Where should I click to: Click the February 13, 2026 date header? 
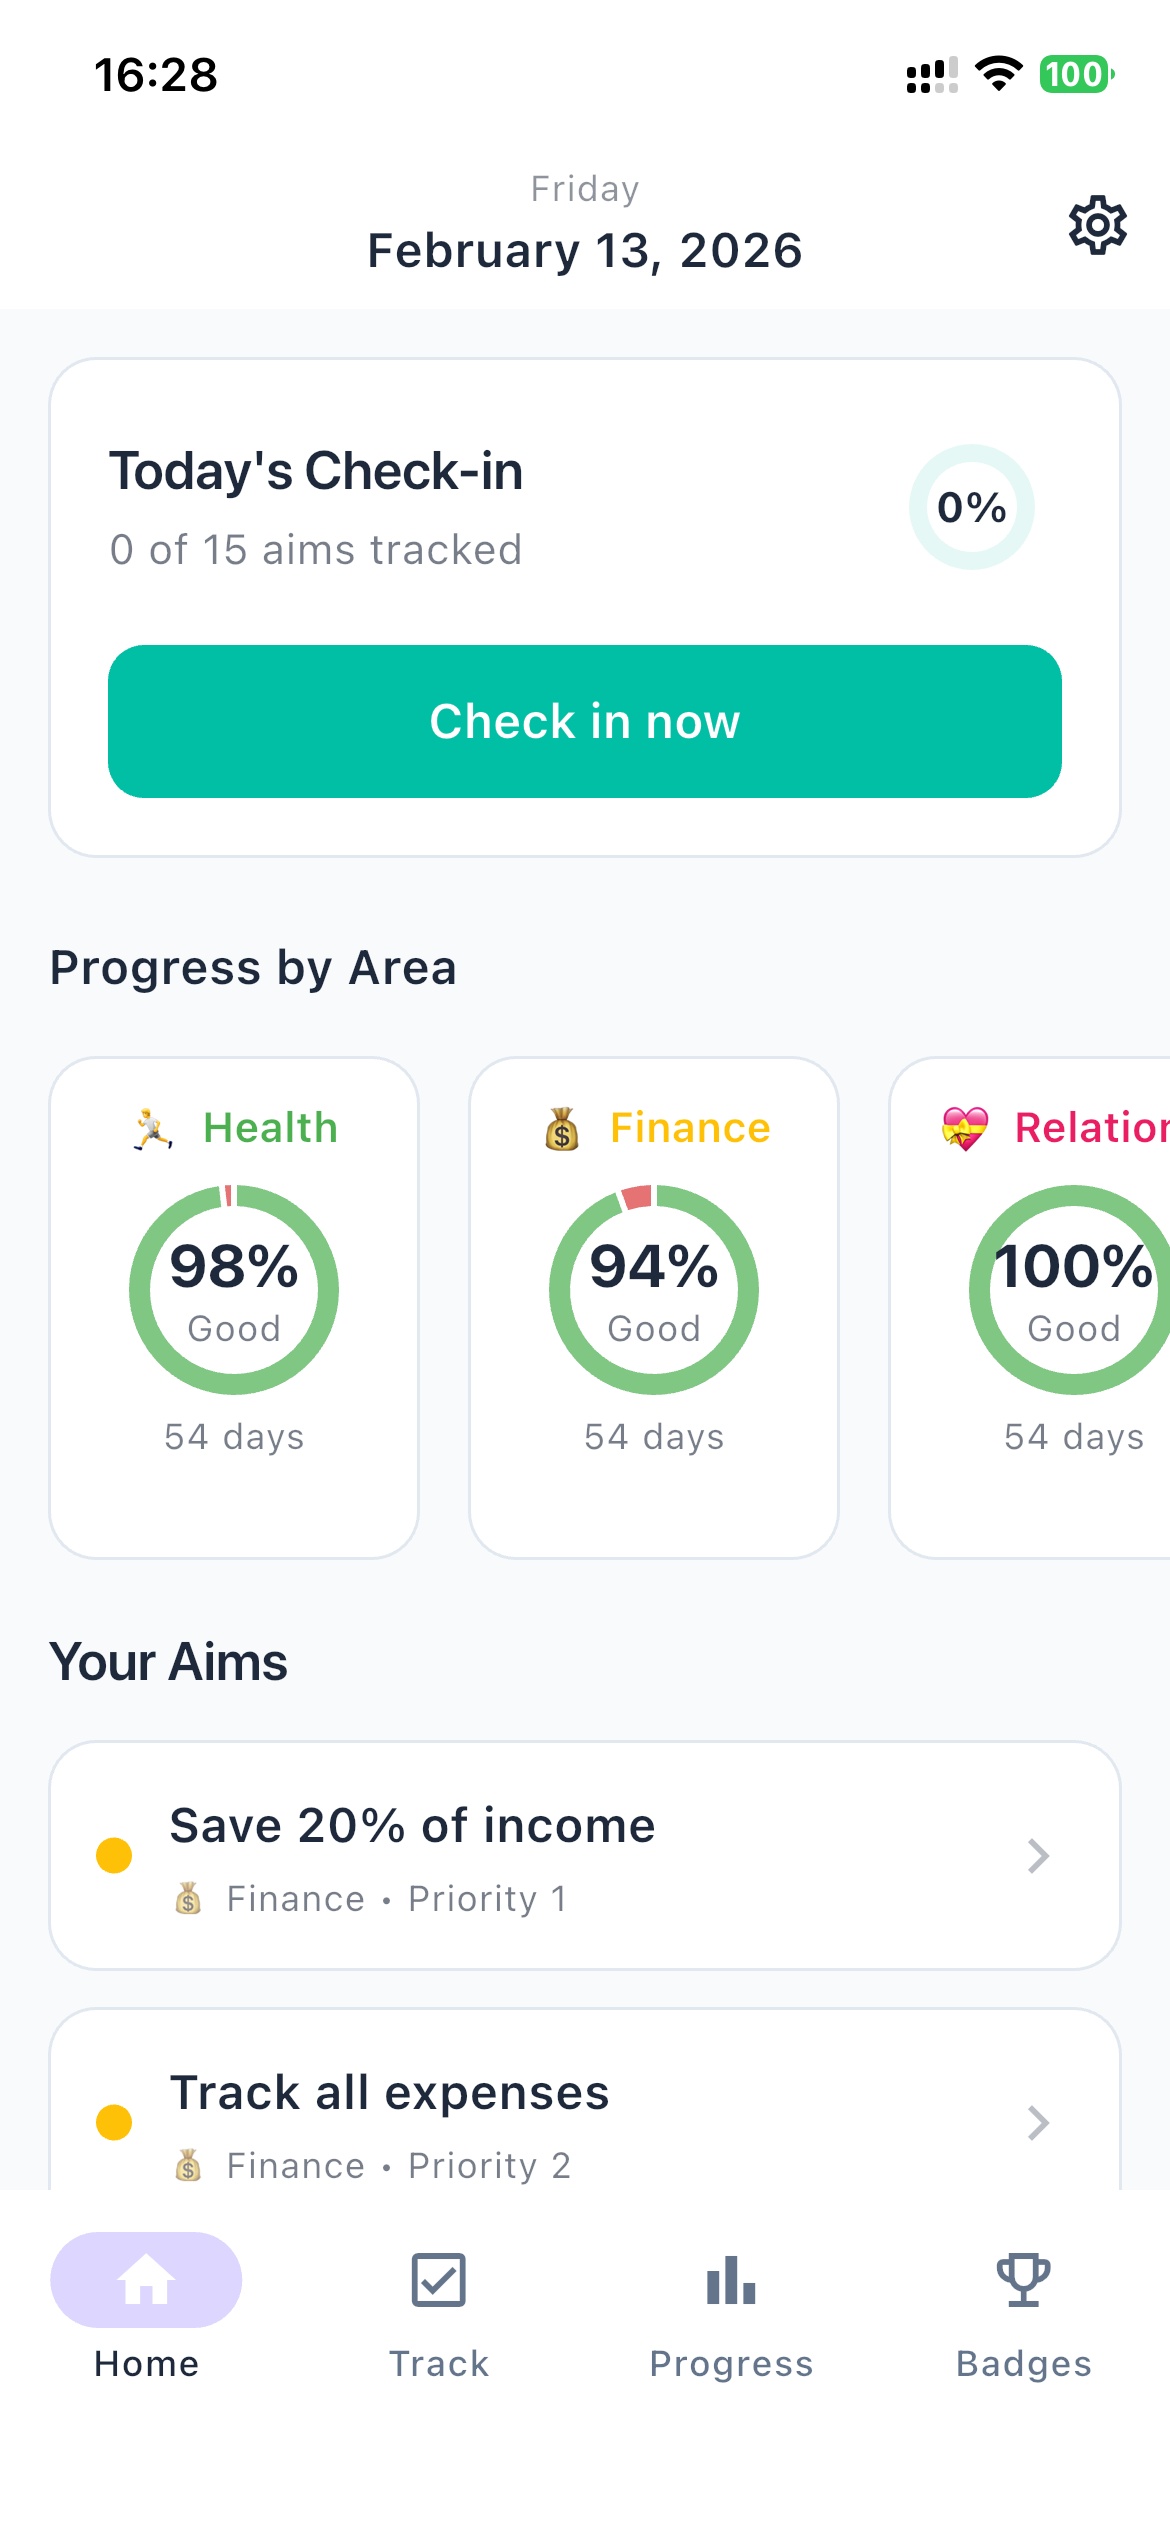[584, 250]
